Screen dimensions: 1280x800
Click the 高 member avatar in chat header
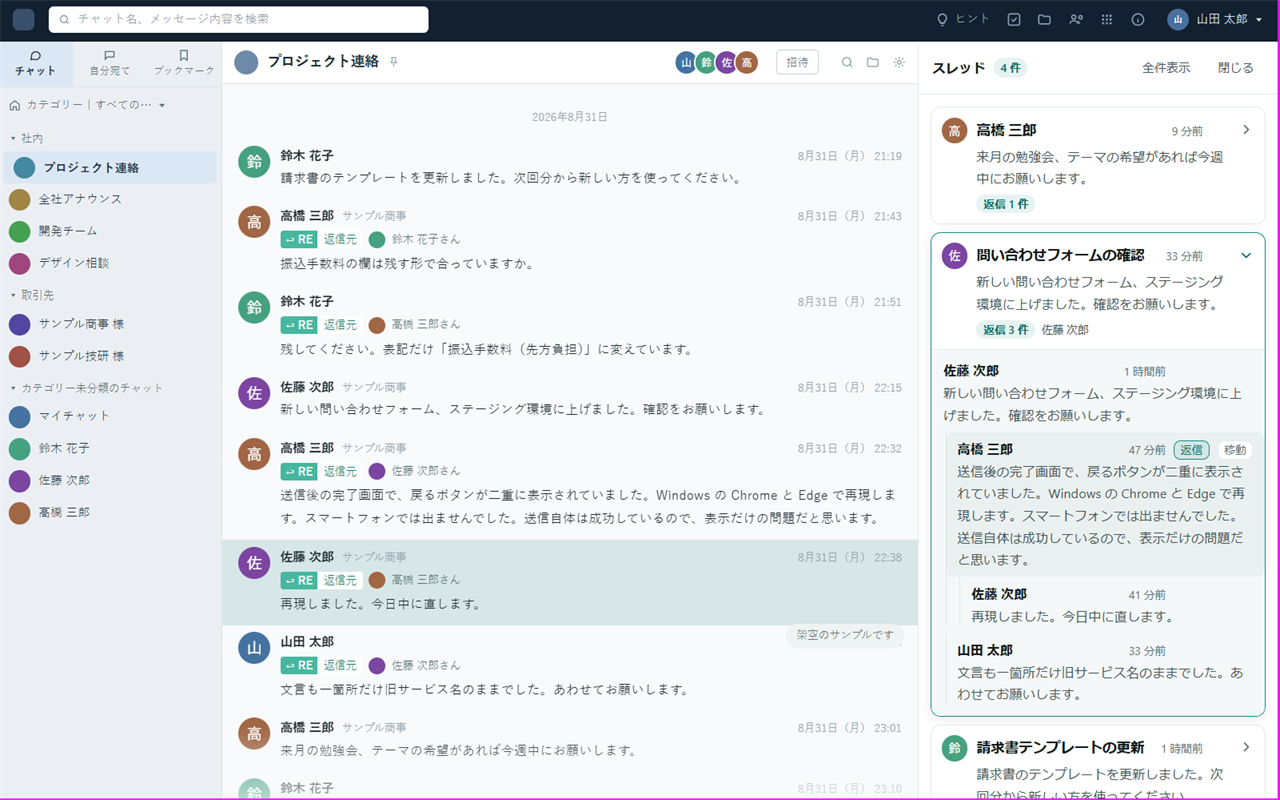tap(746, 63)
